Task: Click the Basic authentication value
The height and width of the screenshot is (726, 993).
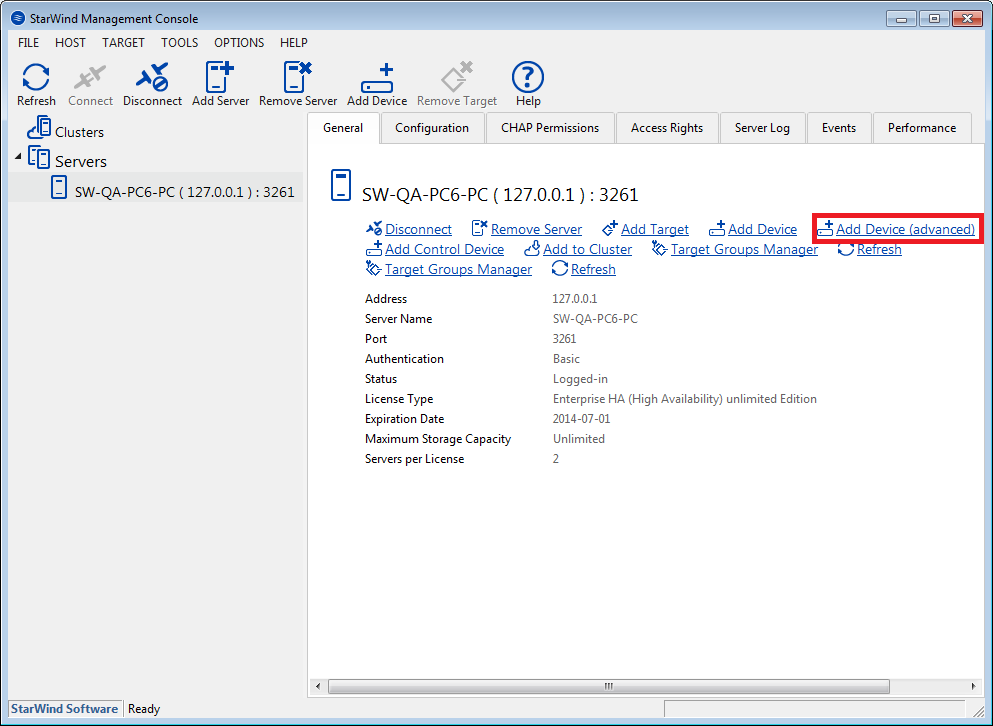Action: [566, 359]
